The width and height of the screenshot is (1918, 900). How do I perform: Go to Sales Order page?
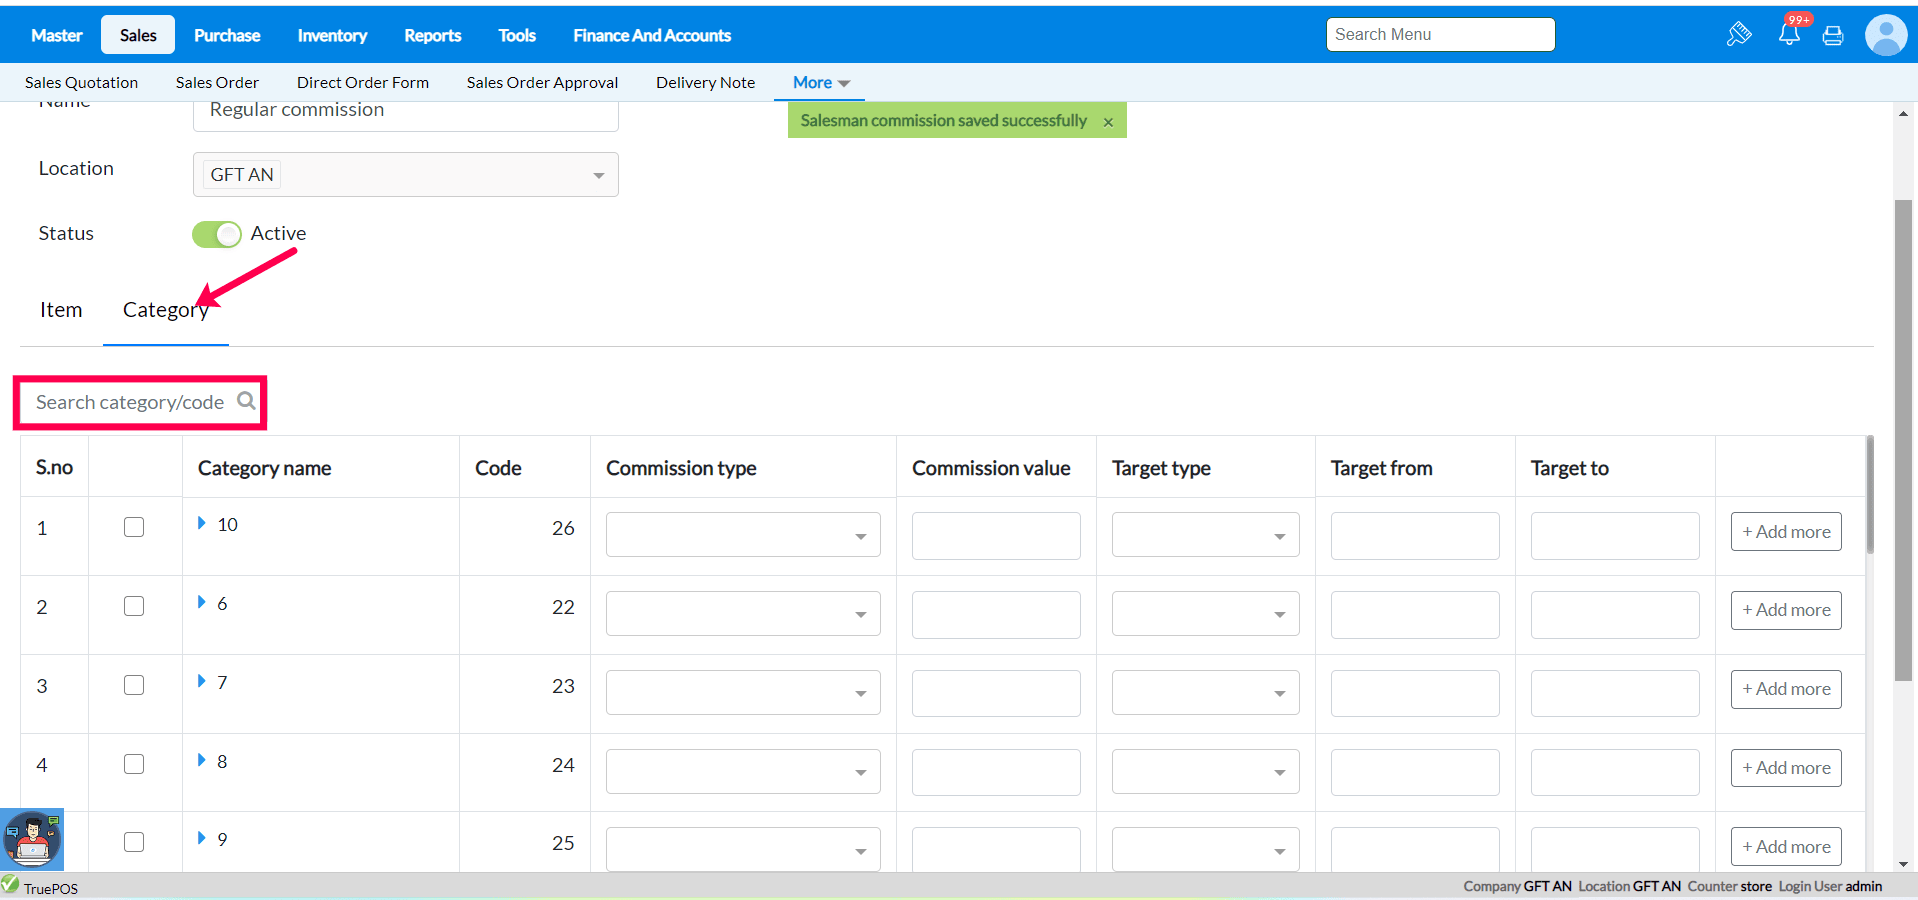[x=217, y=83]
